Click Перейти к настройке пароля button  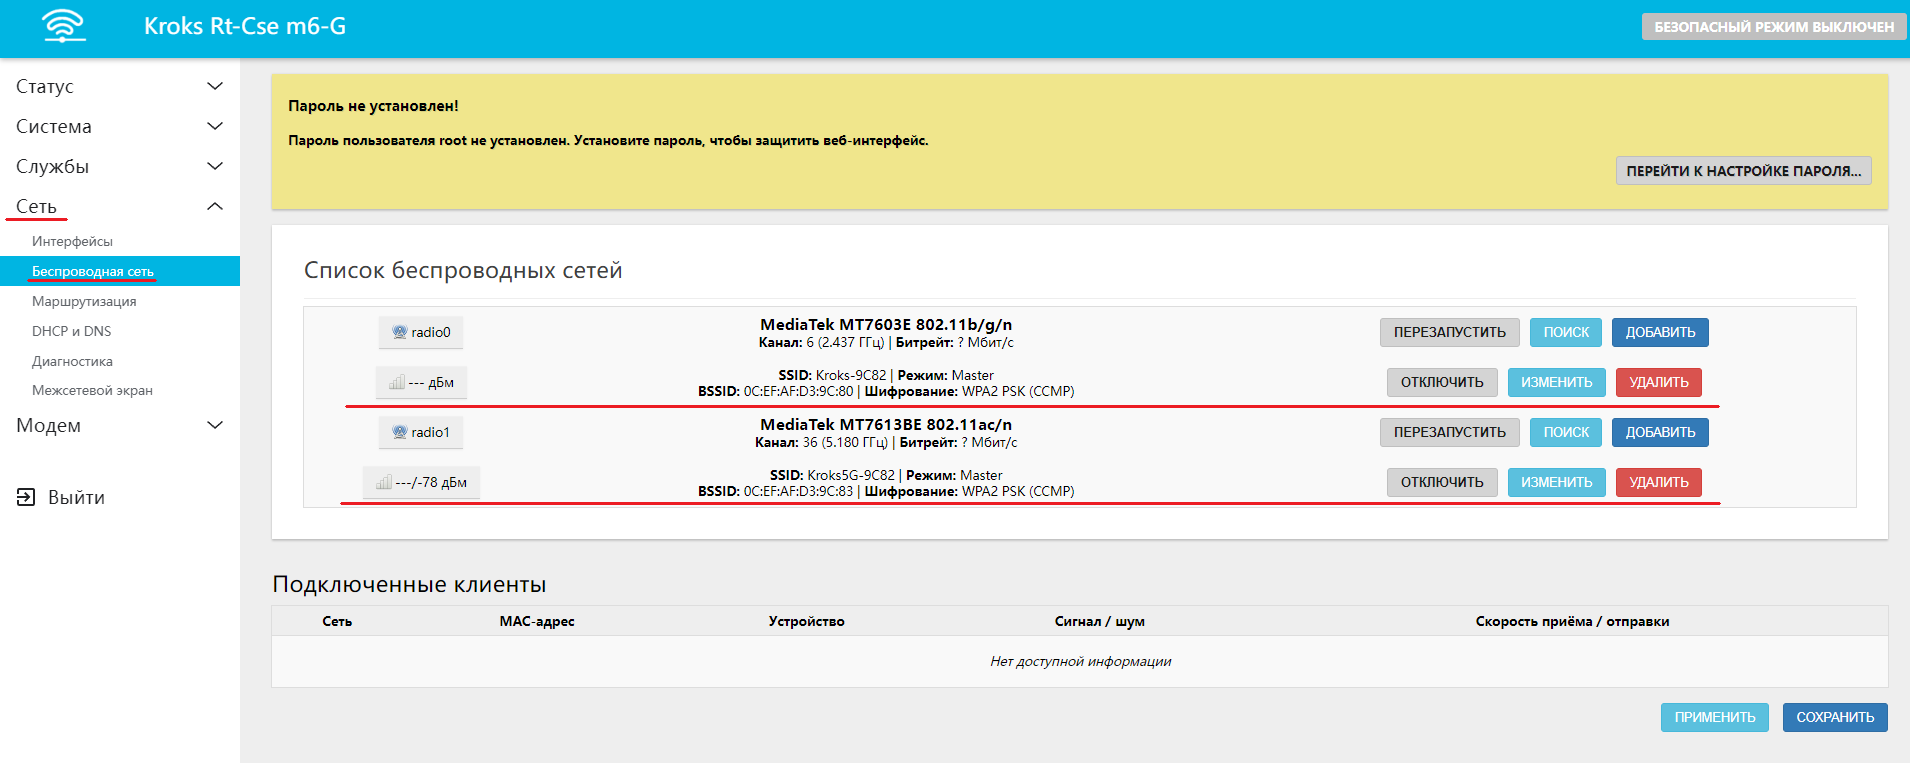(1743, 171)
